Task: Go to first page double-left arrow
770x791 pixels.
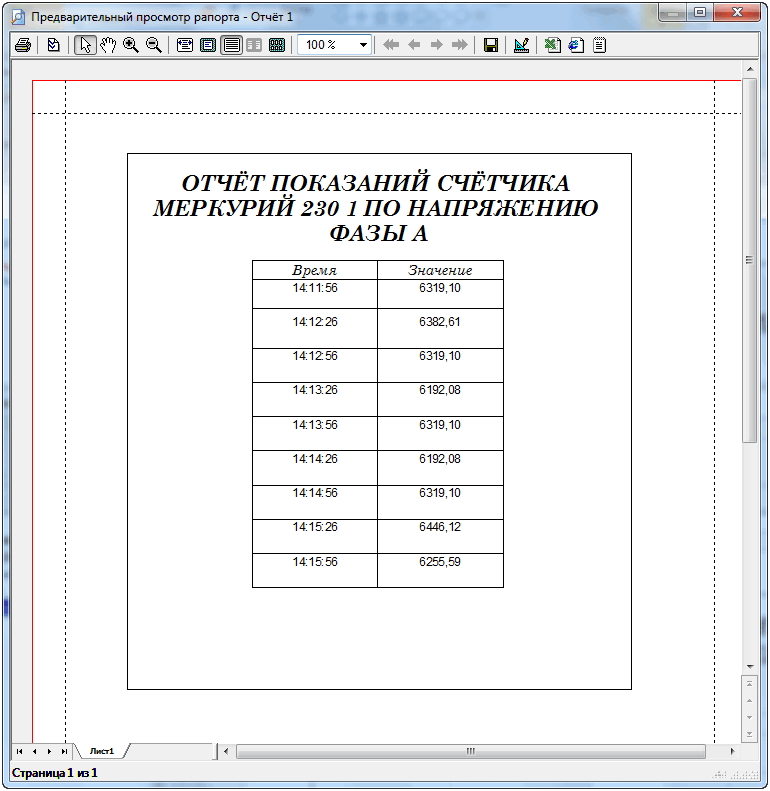Action: pos(391,45)
